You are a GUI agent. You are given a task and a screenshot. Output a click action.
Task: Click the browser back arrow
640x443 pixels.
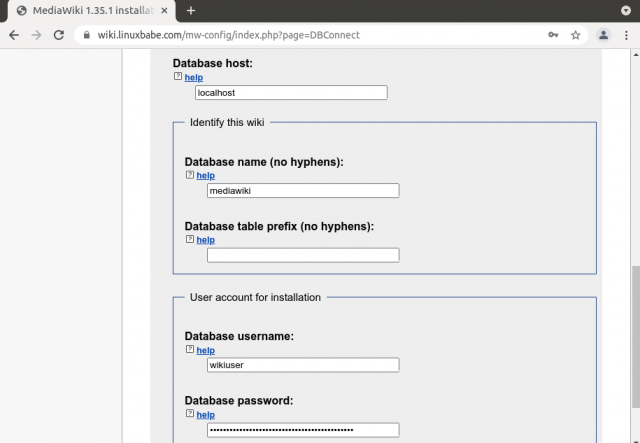[13, 34]
